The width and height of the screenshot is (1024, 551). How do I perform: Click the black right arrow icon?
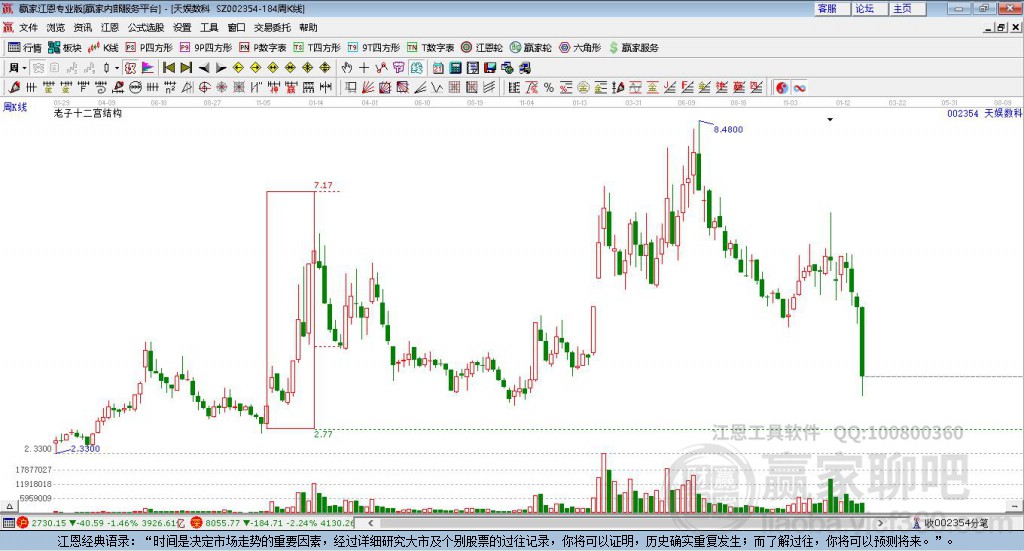point(221,68)
